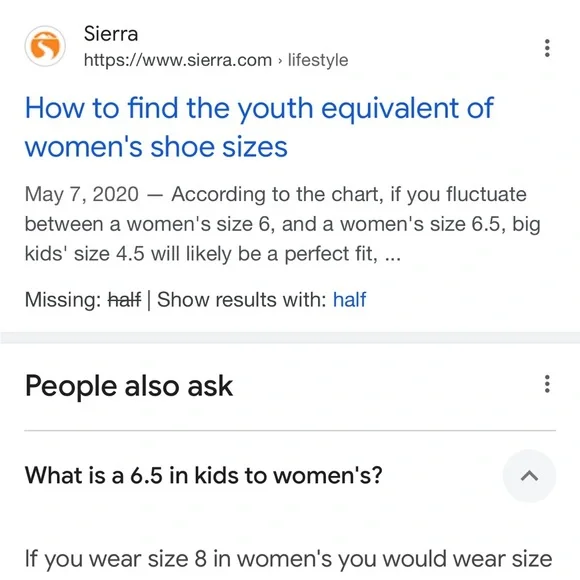Click the May 7, 2020 date
Screen dimensions: 580x580
(82, 194)
